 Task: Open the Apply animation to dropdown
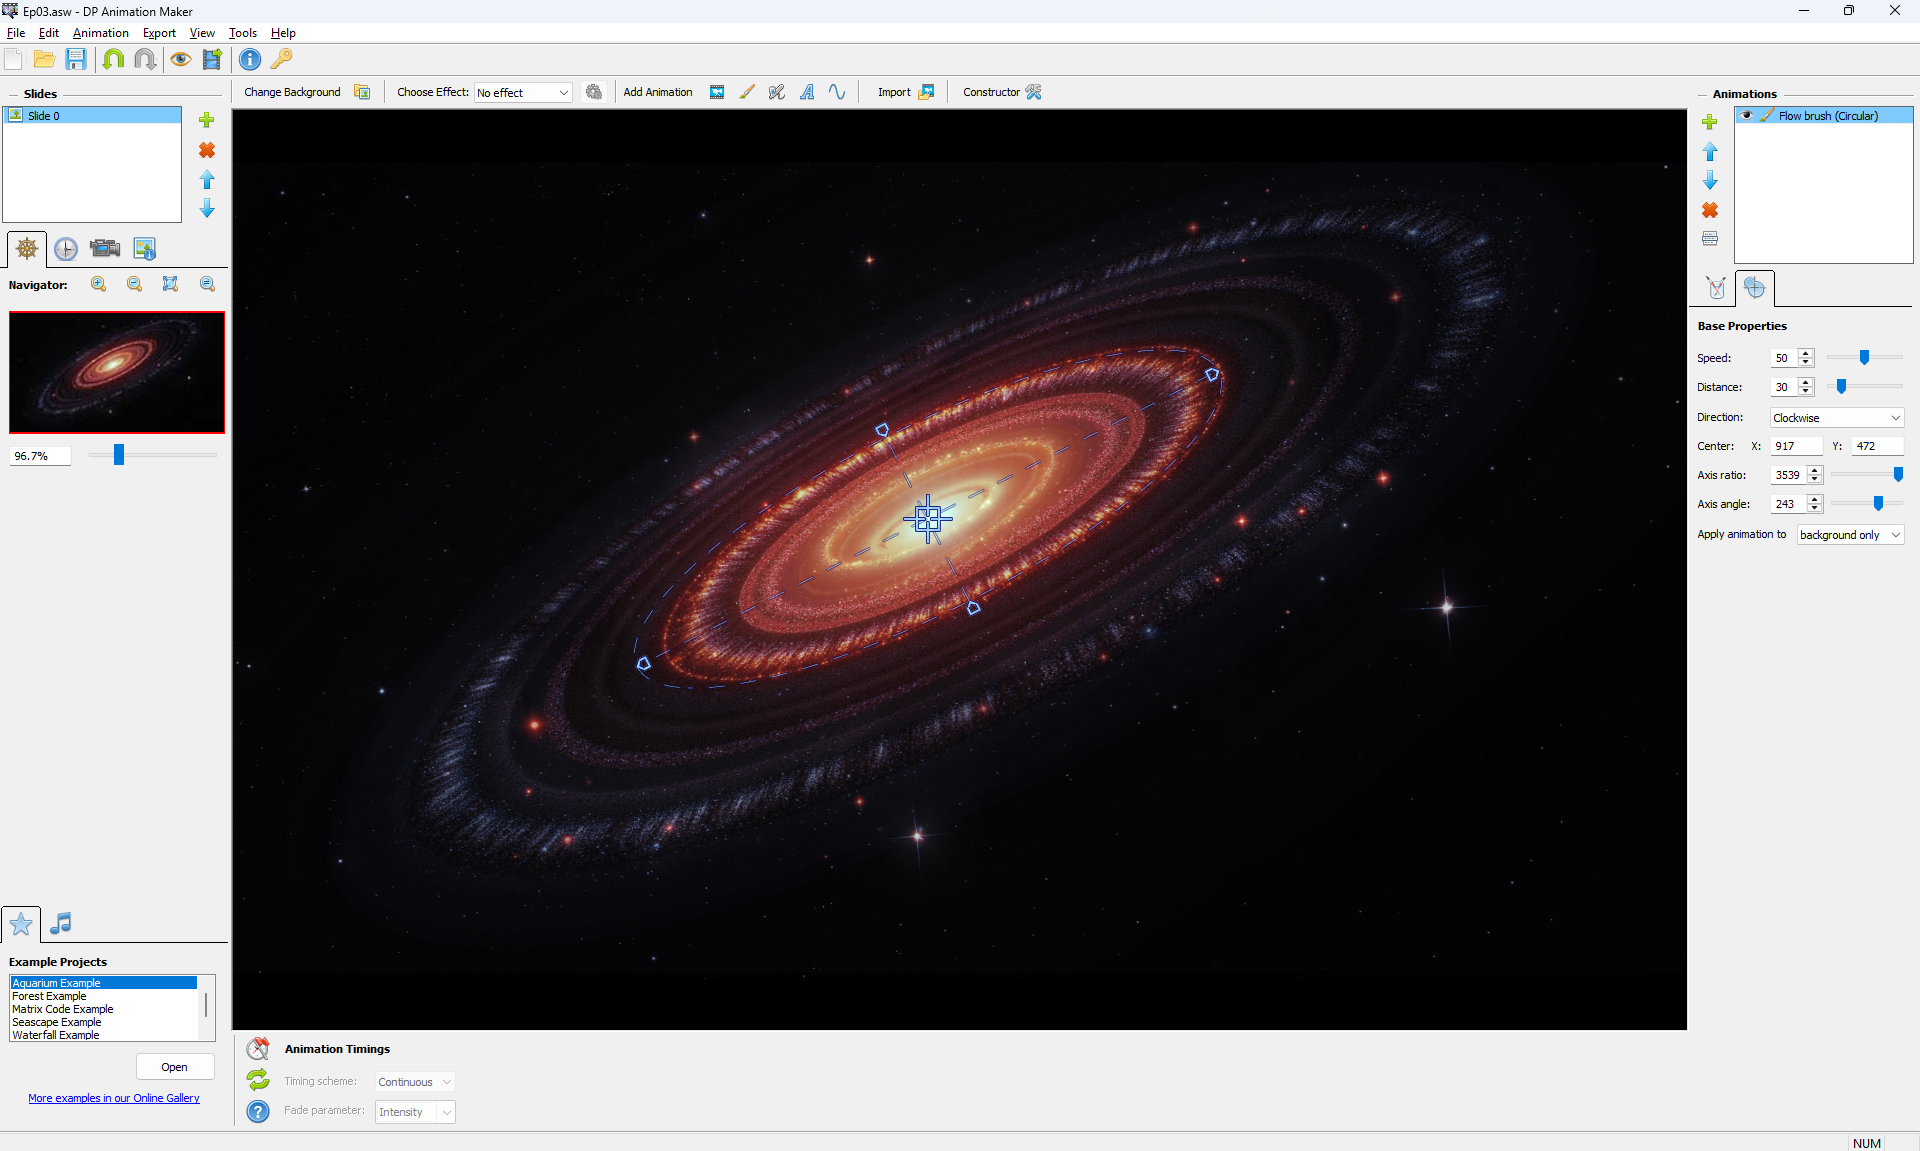(1850, 535)
